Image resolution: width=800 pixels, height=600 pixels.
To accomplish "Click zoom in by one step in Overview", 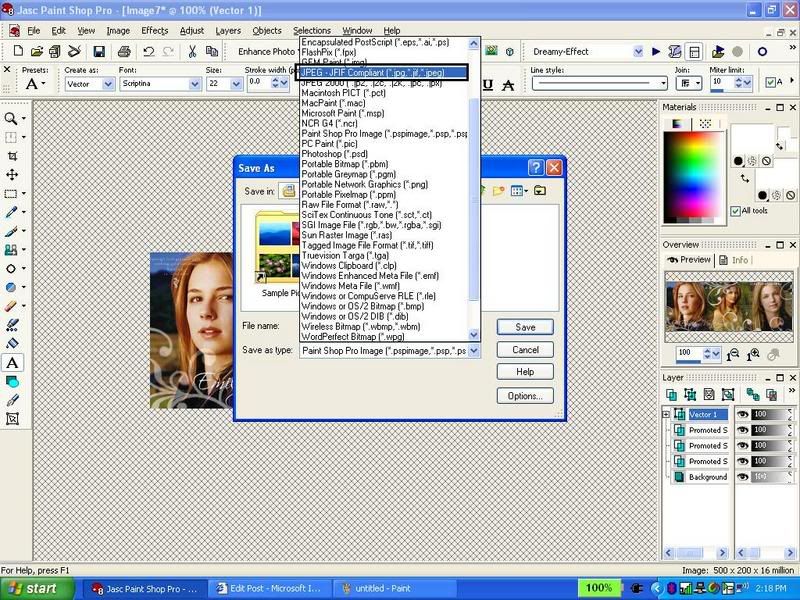I will click(x=753, y=355).
